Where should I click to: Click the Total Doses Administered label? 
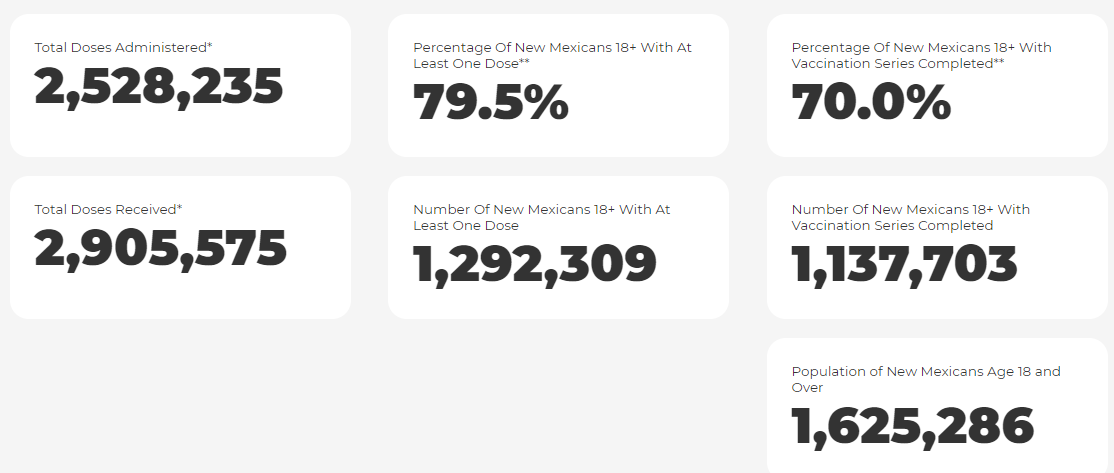click(x=120, y=47)
